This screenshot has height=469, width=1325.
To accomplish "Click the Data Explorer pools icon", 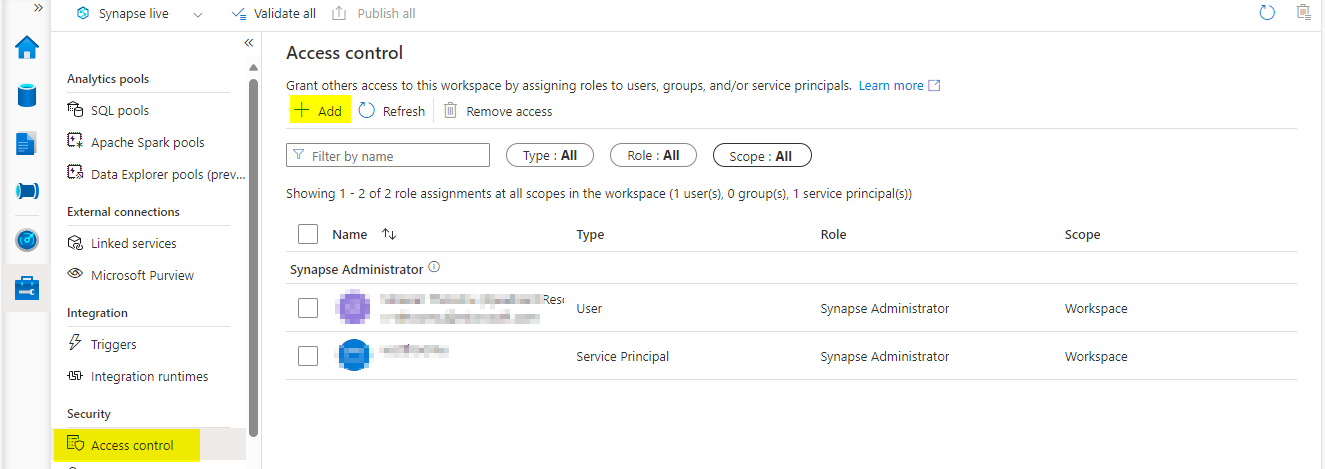I will click(x=74, y=173).
